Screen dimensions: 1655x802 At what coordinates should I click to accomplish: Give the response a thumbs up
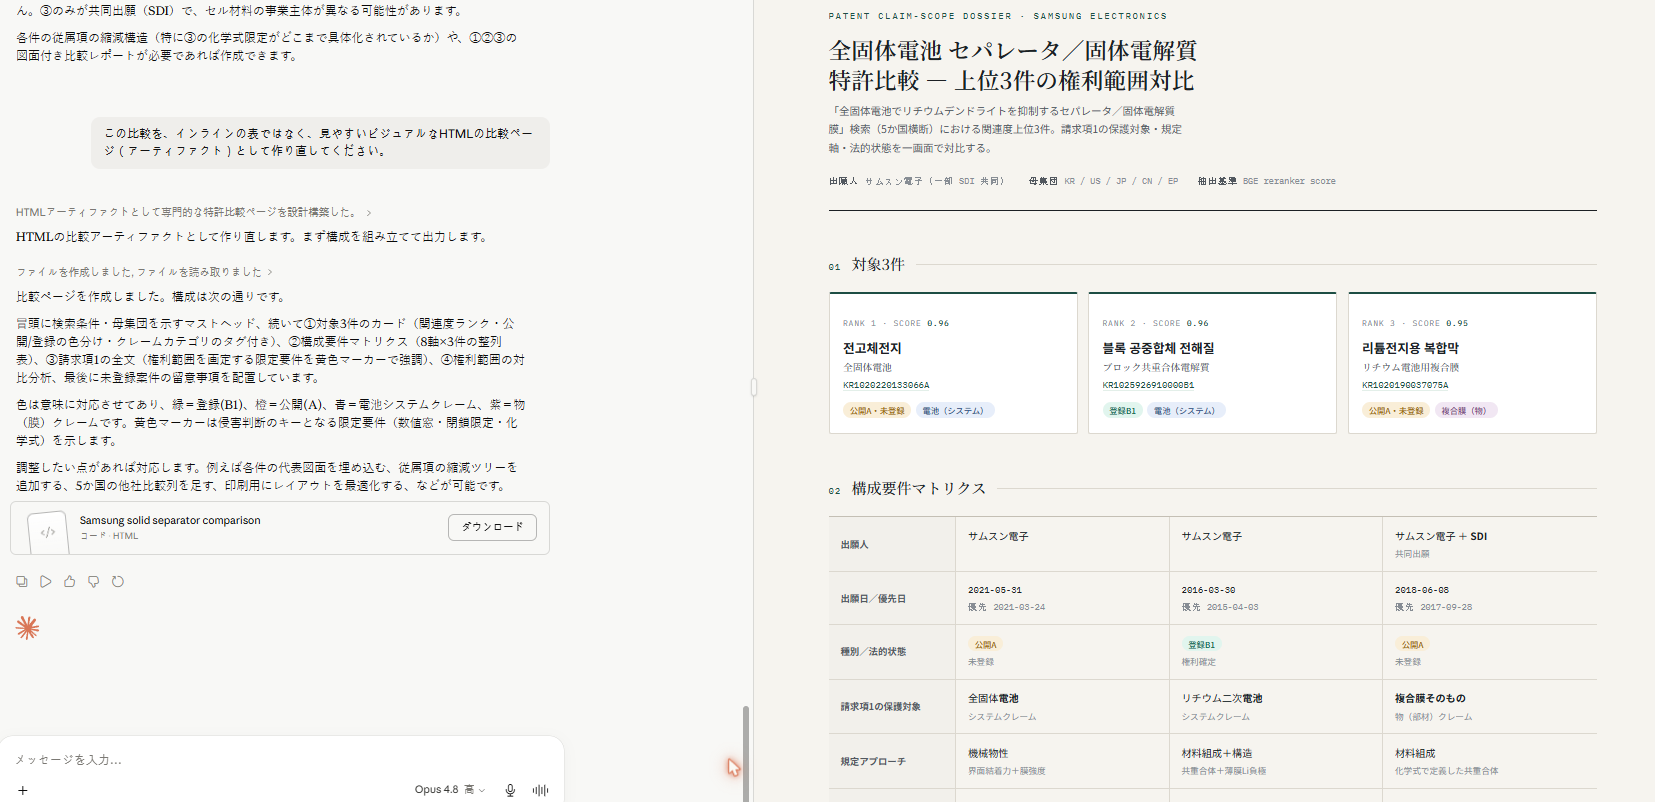click(70, 581)
